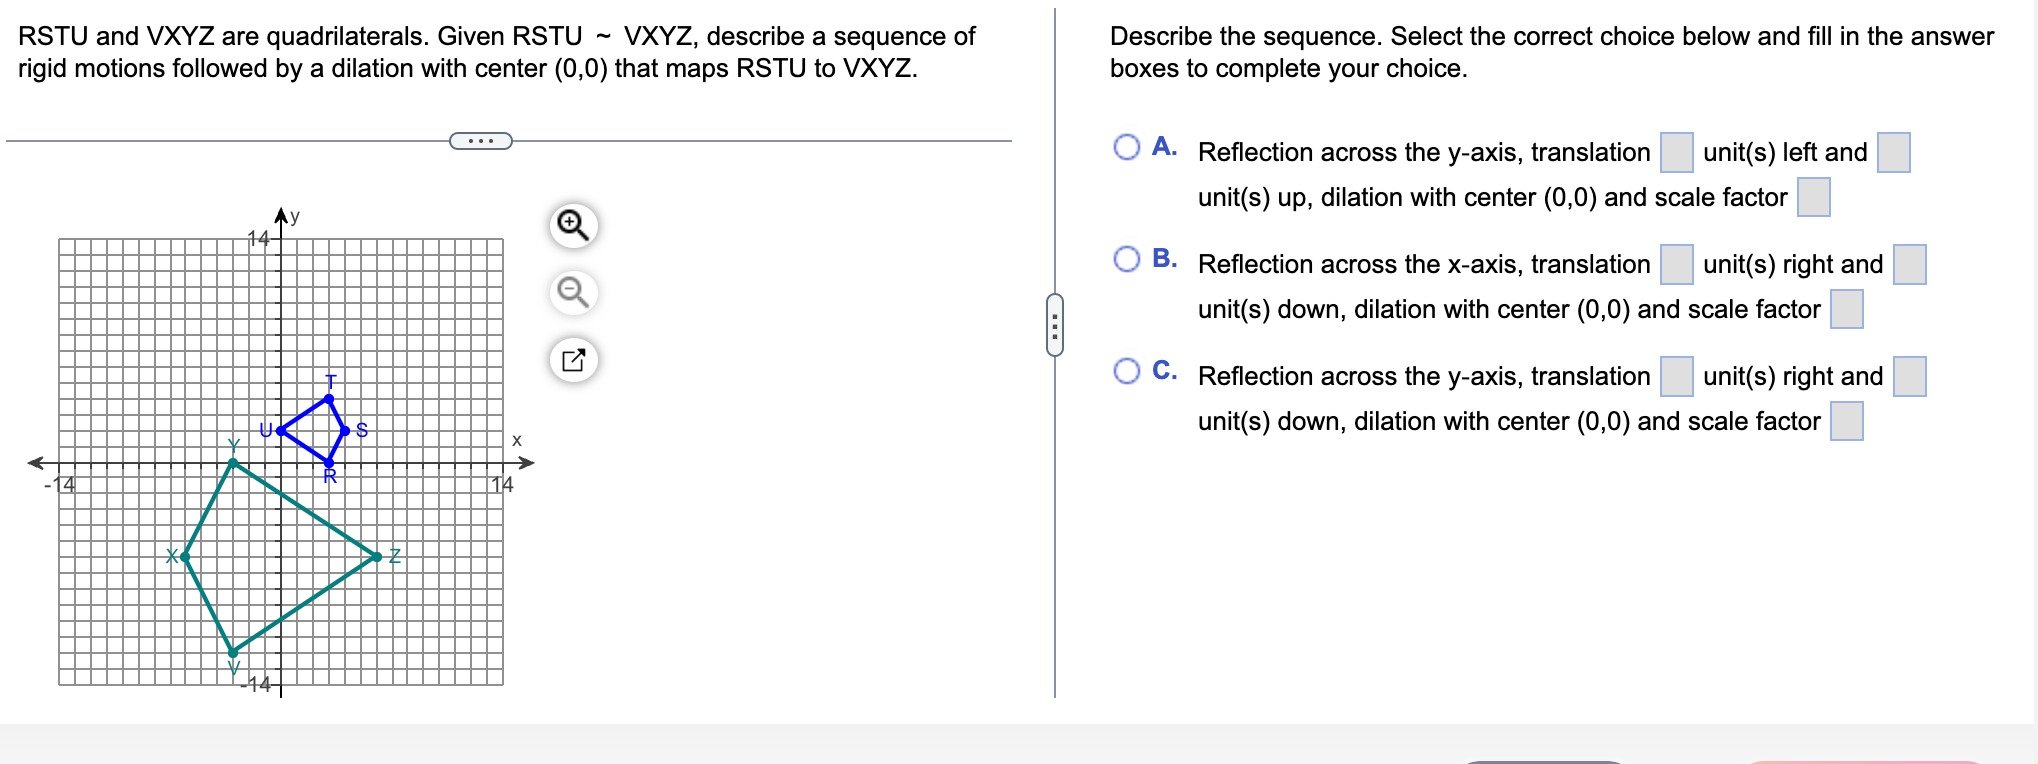The image size is (2038, 764).
Task: Click choice B units right input box
Action: [1677, 265]
